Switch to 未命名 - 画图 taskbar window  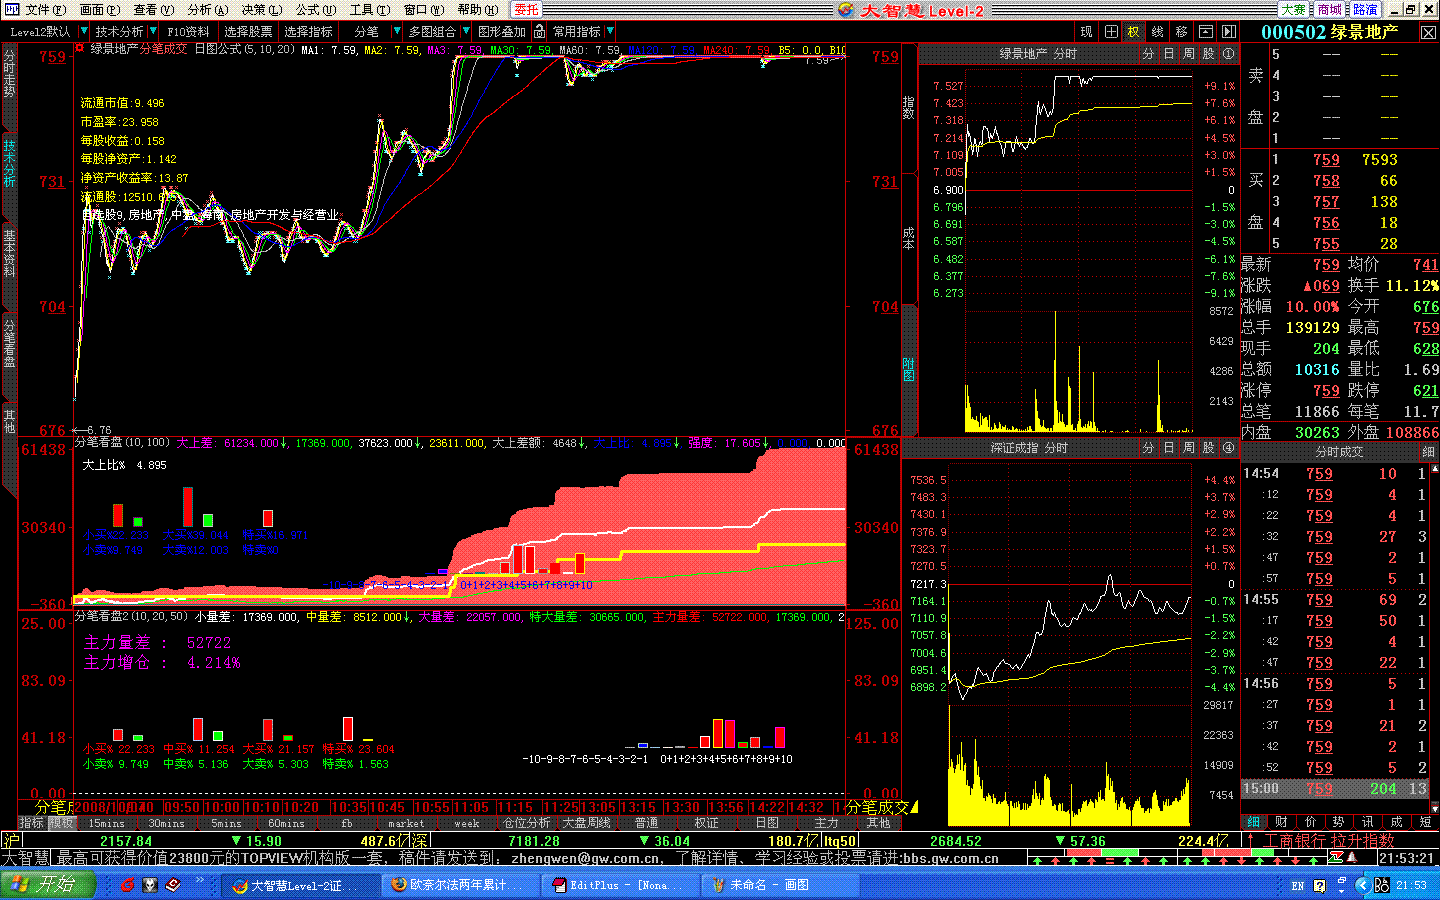(x=780, y=885)
